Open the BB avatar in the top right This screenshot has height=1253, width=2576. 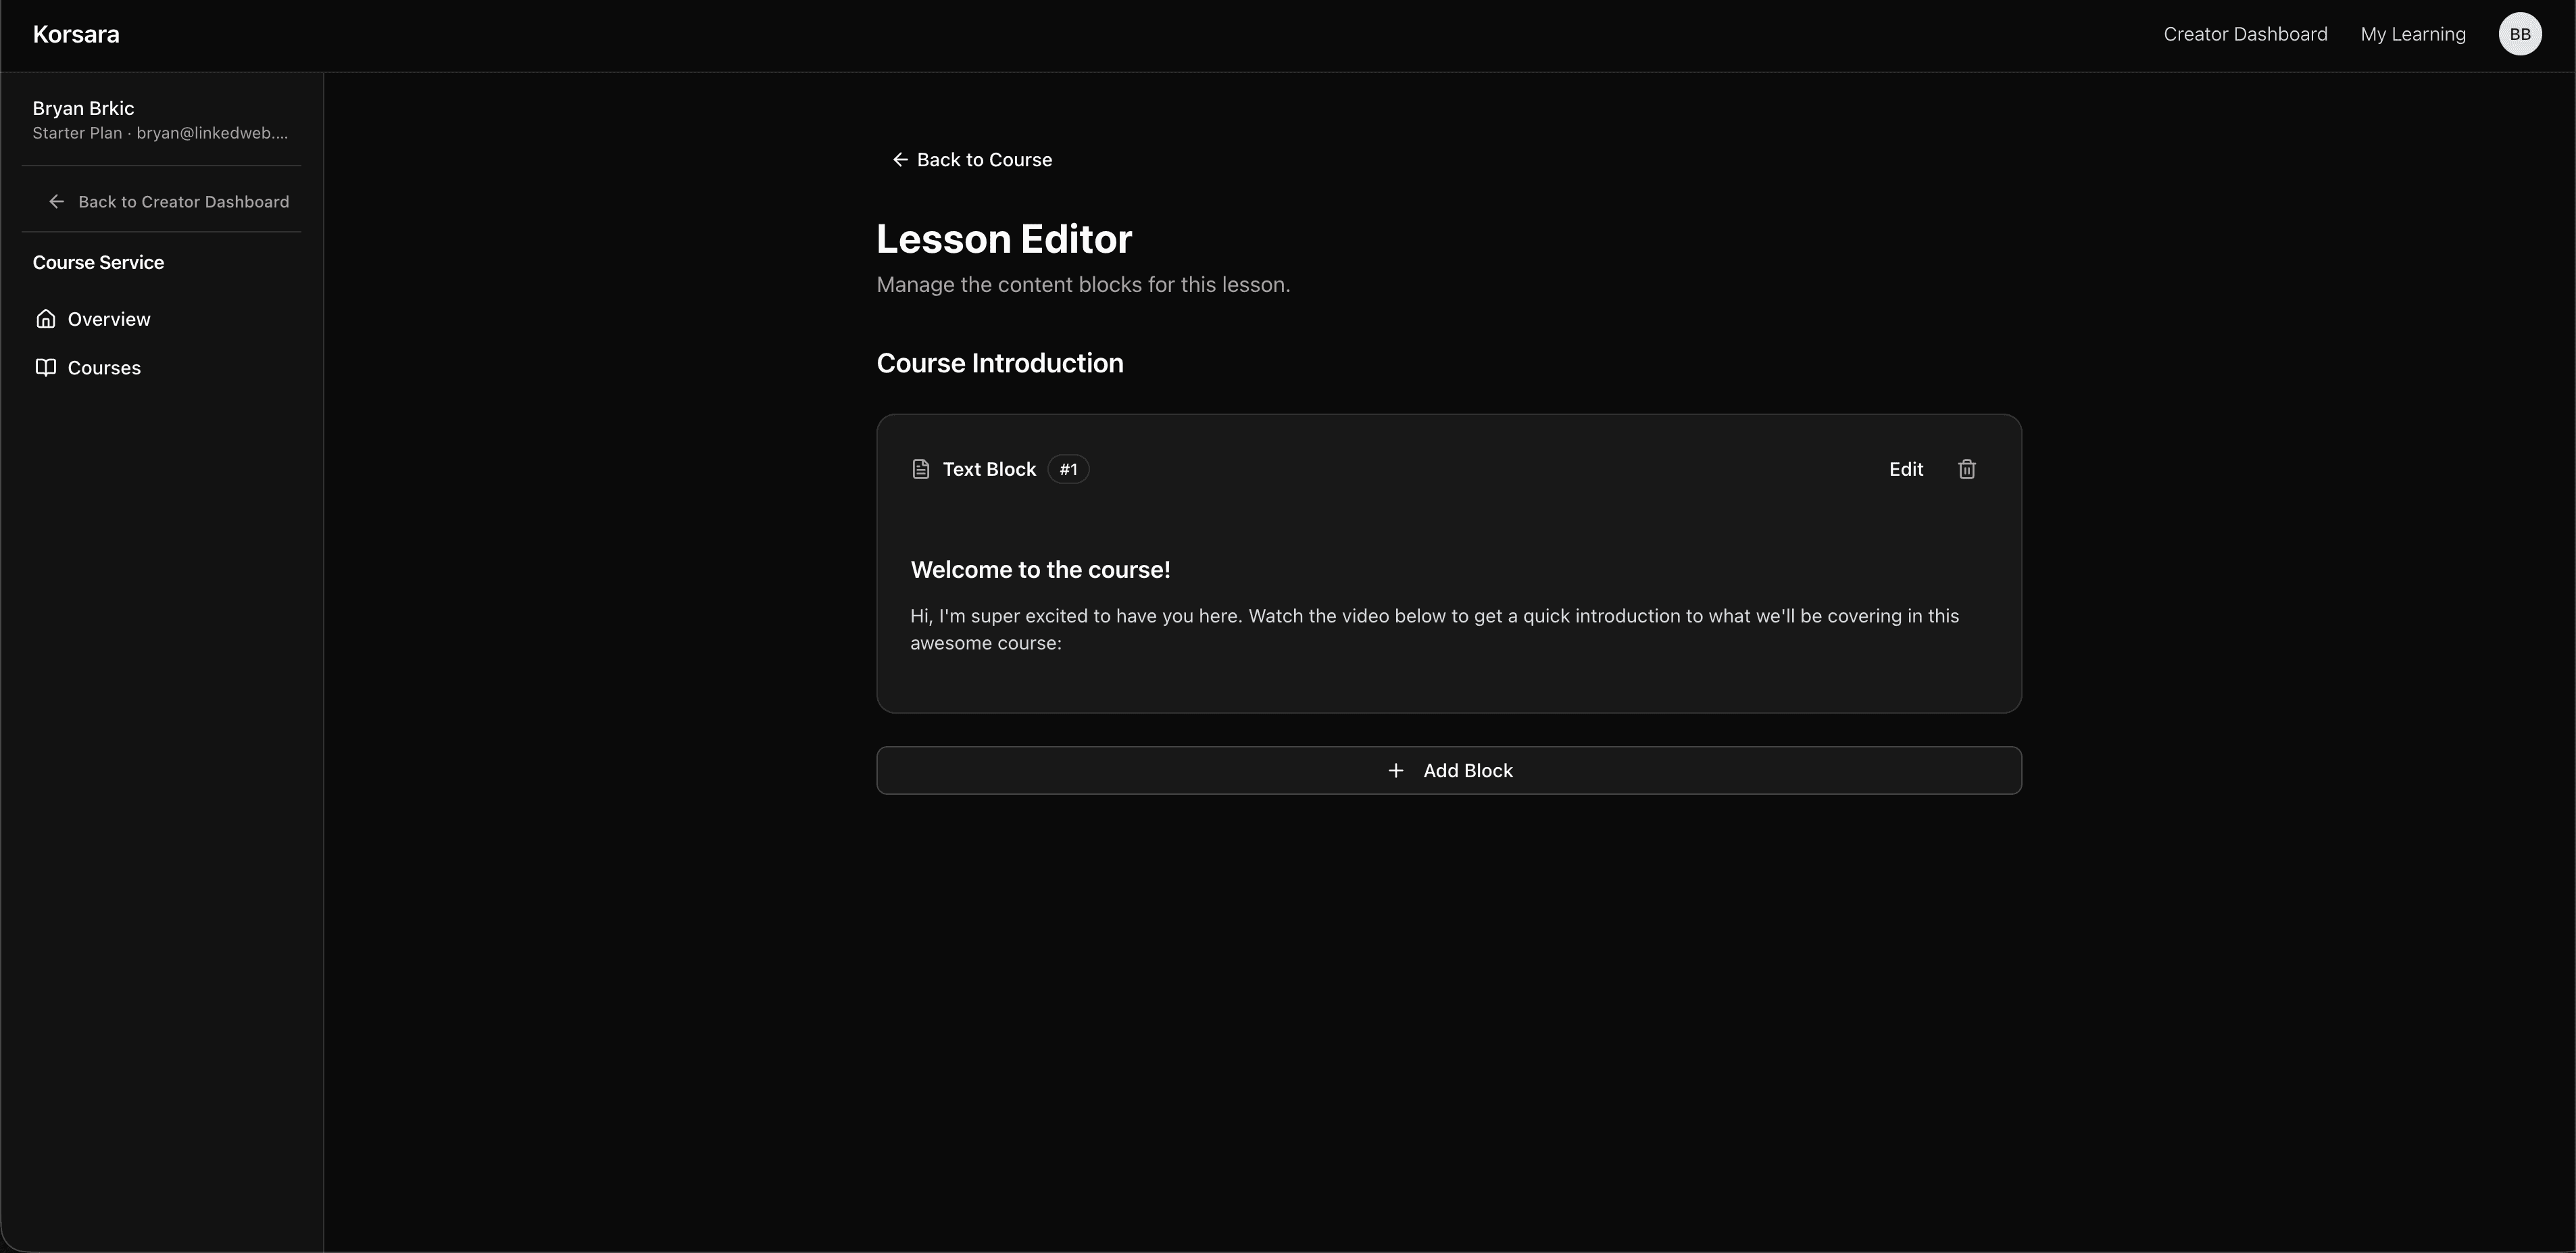(2520, 33)
